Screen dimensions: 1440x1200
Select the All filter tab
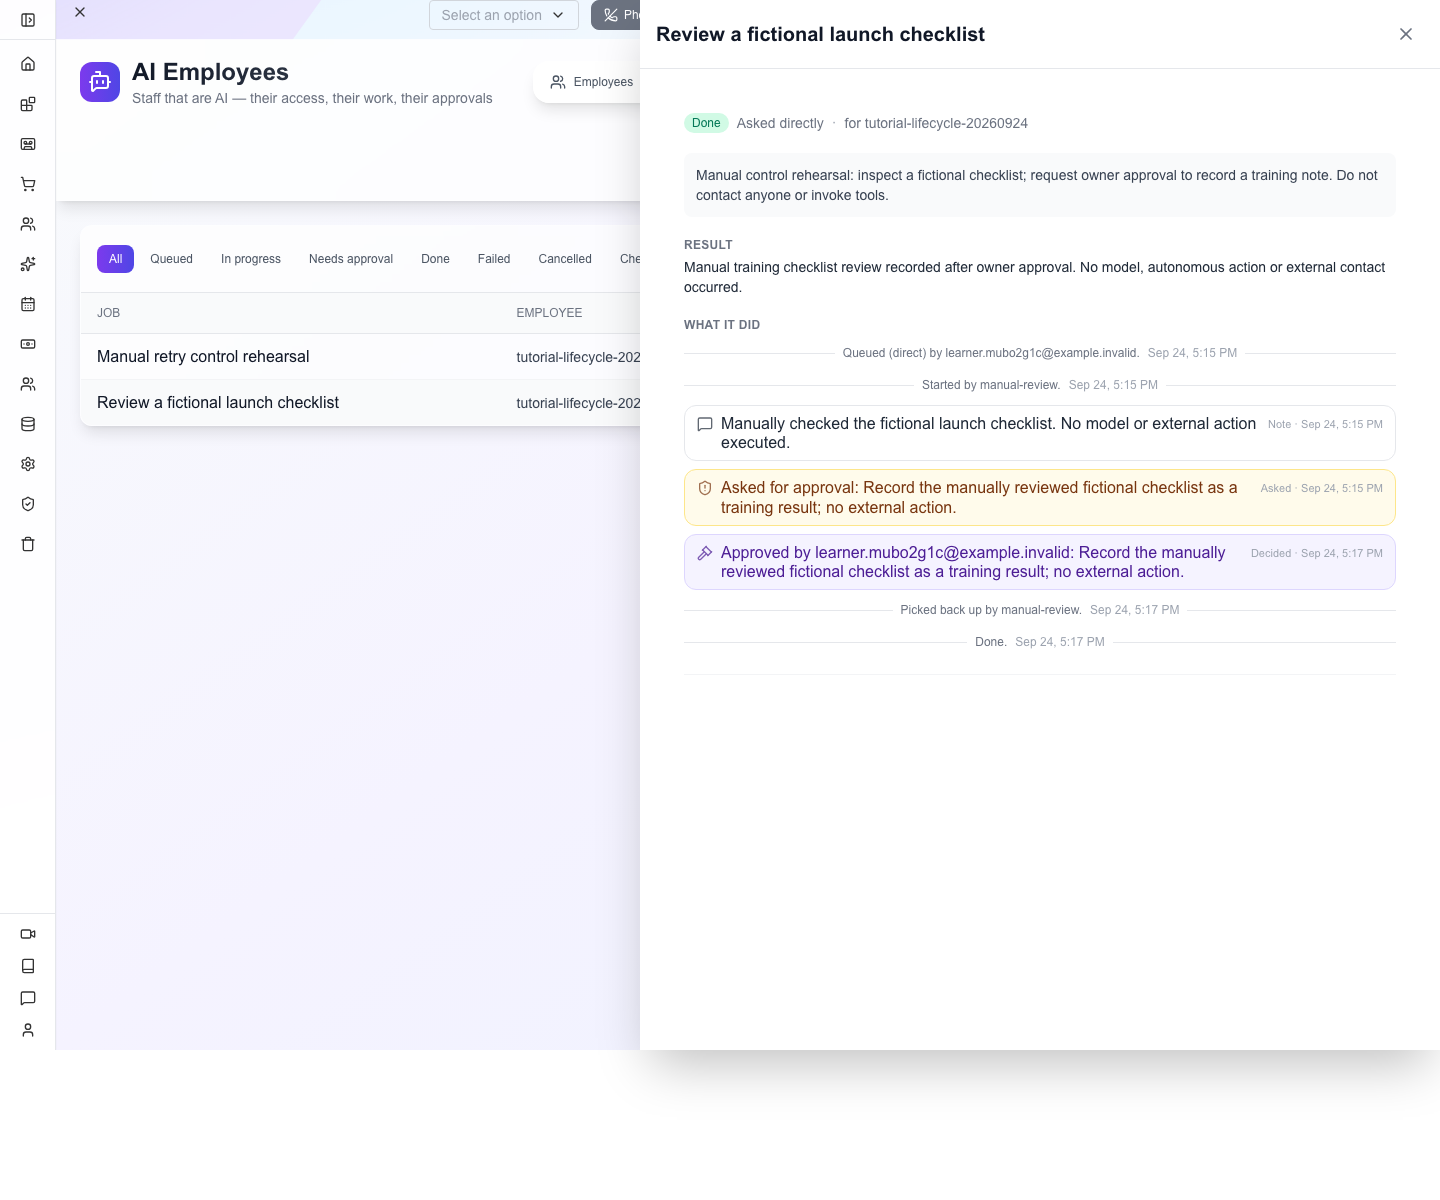115,259
